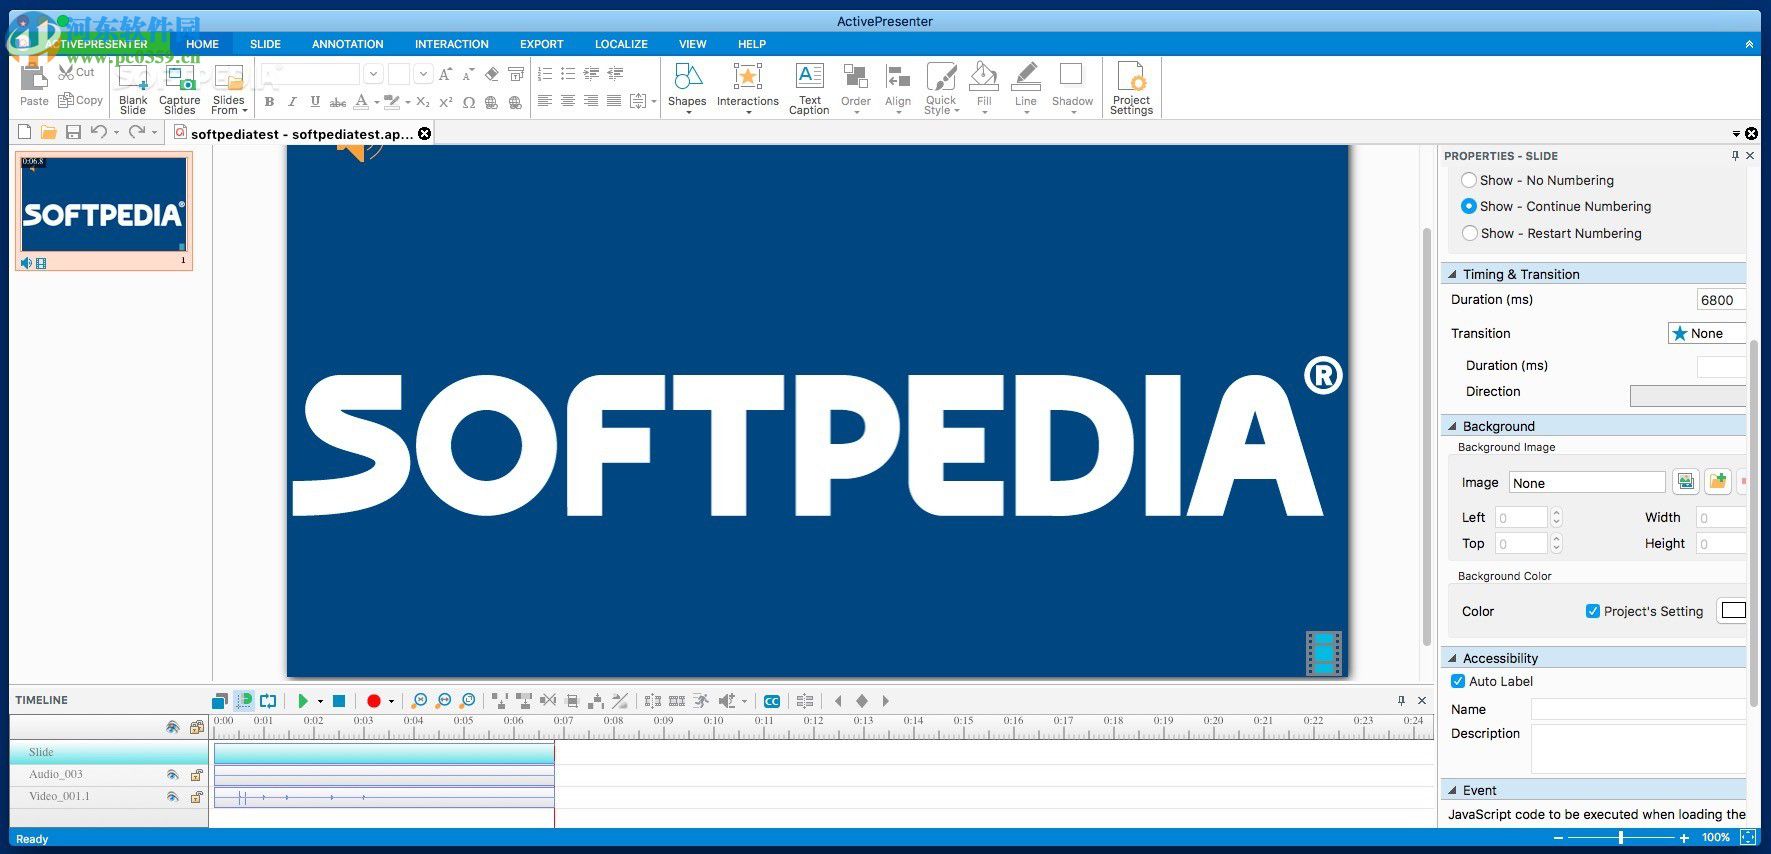Click the numbered list icon
This screenshot has height=854, width=1771.
(545, 74)
